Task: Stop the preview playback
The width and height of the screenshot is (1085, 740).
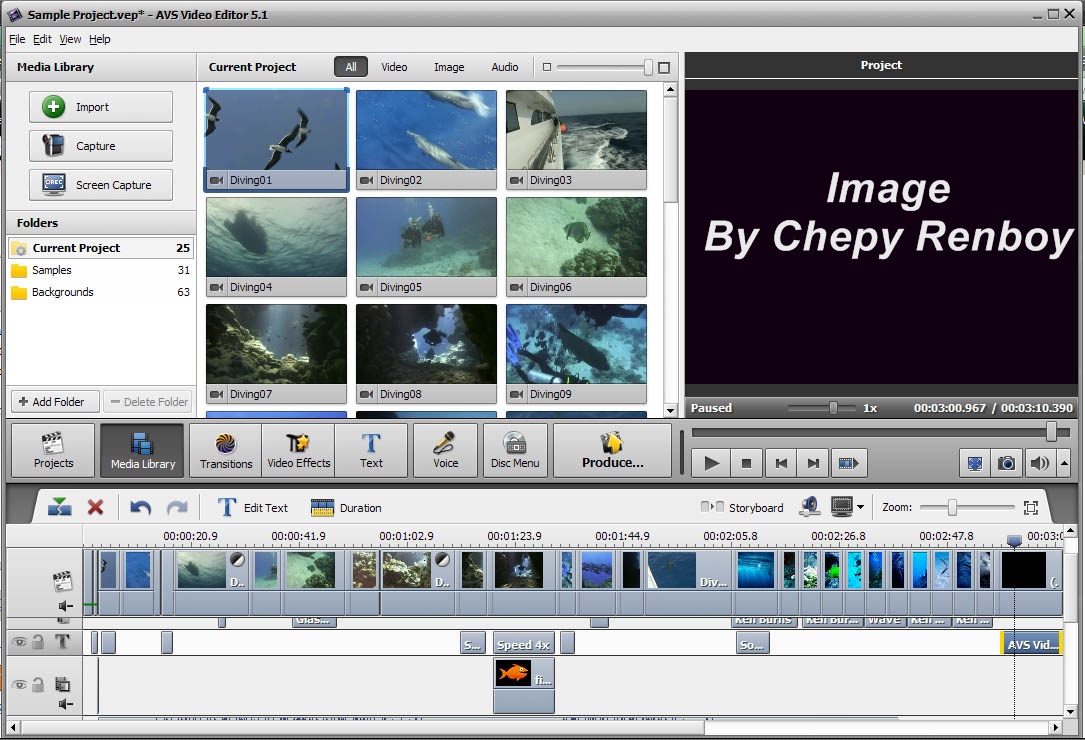Action: [x=746, y=463]
